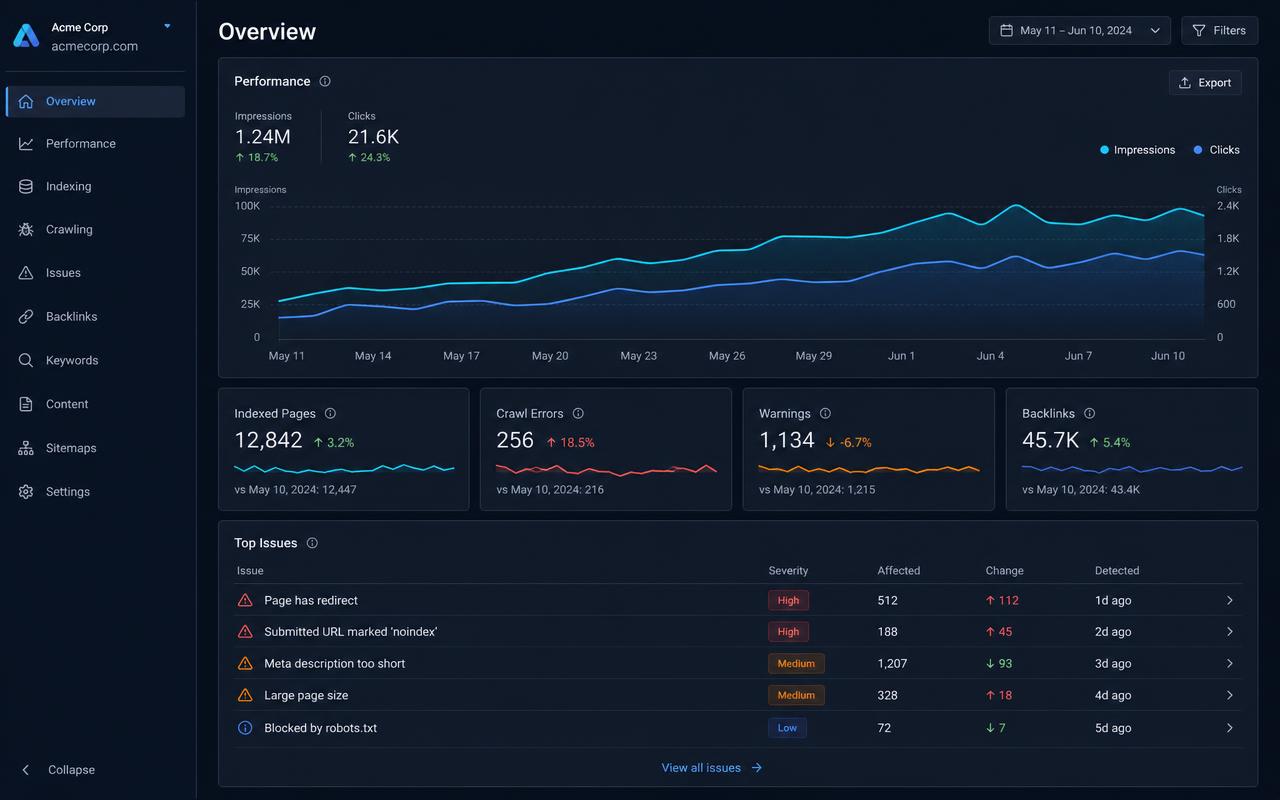Toggle Clicks series in chart legend

click(1217, 150)
